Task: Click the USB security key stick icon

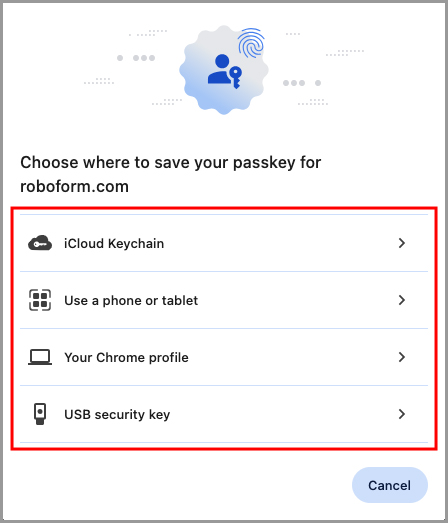Action: 40,414
